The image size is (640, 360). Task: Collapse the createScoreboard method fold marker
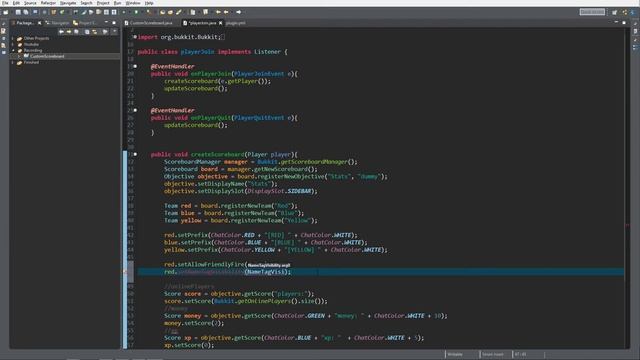(135, 154)
